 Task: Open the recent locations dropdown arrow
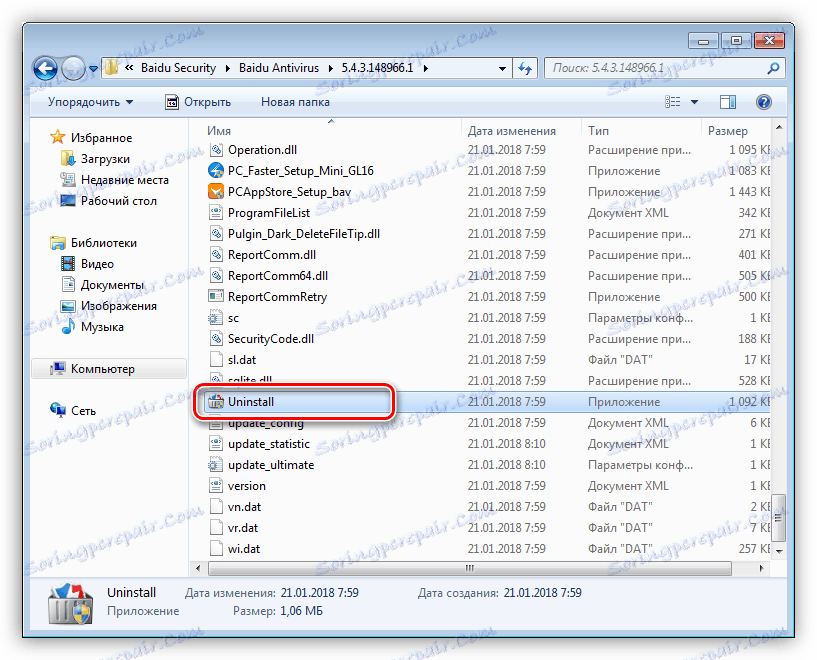point(93,68)
